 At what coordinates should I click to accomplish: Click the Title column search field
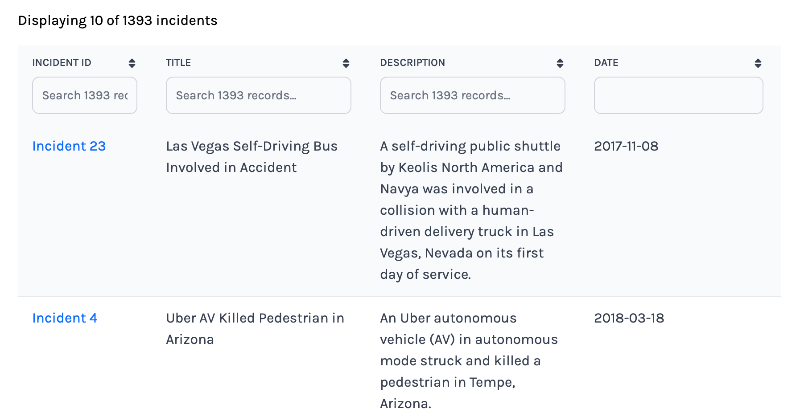258,96
